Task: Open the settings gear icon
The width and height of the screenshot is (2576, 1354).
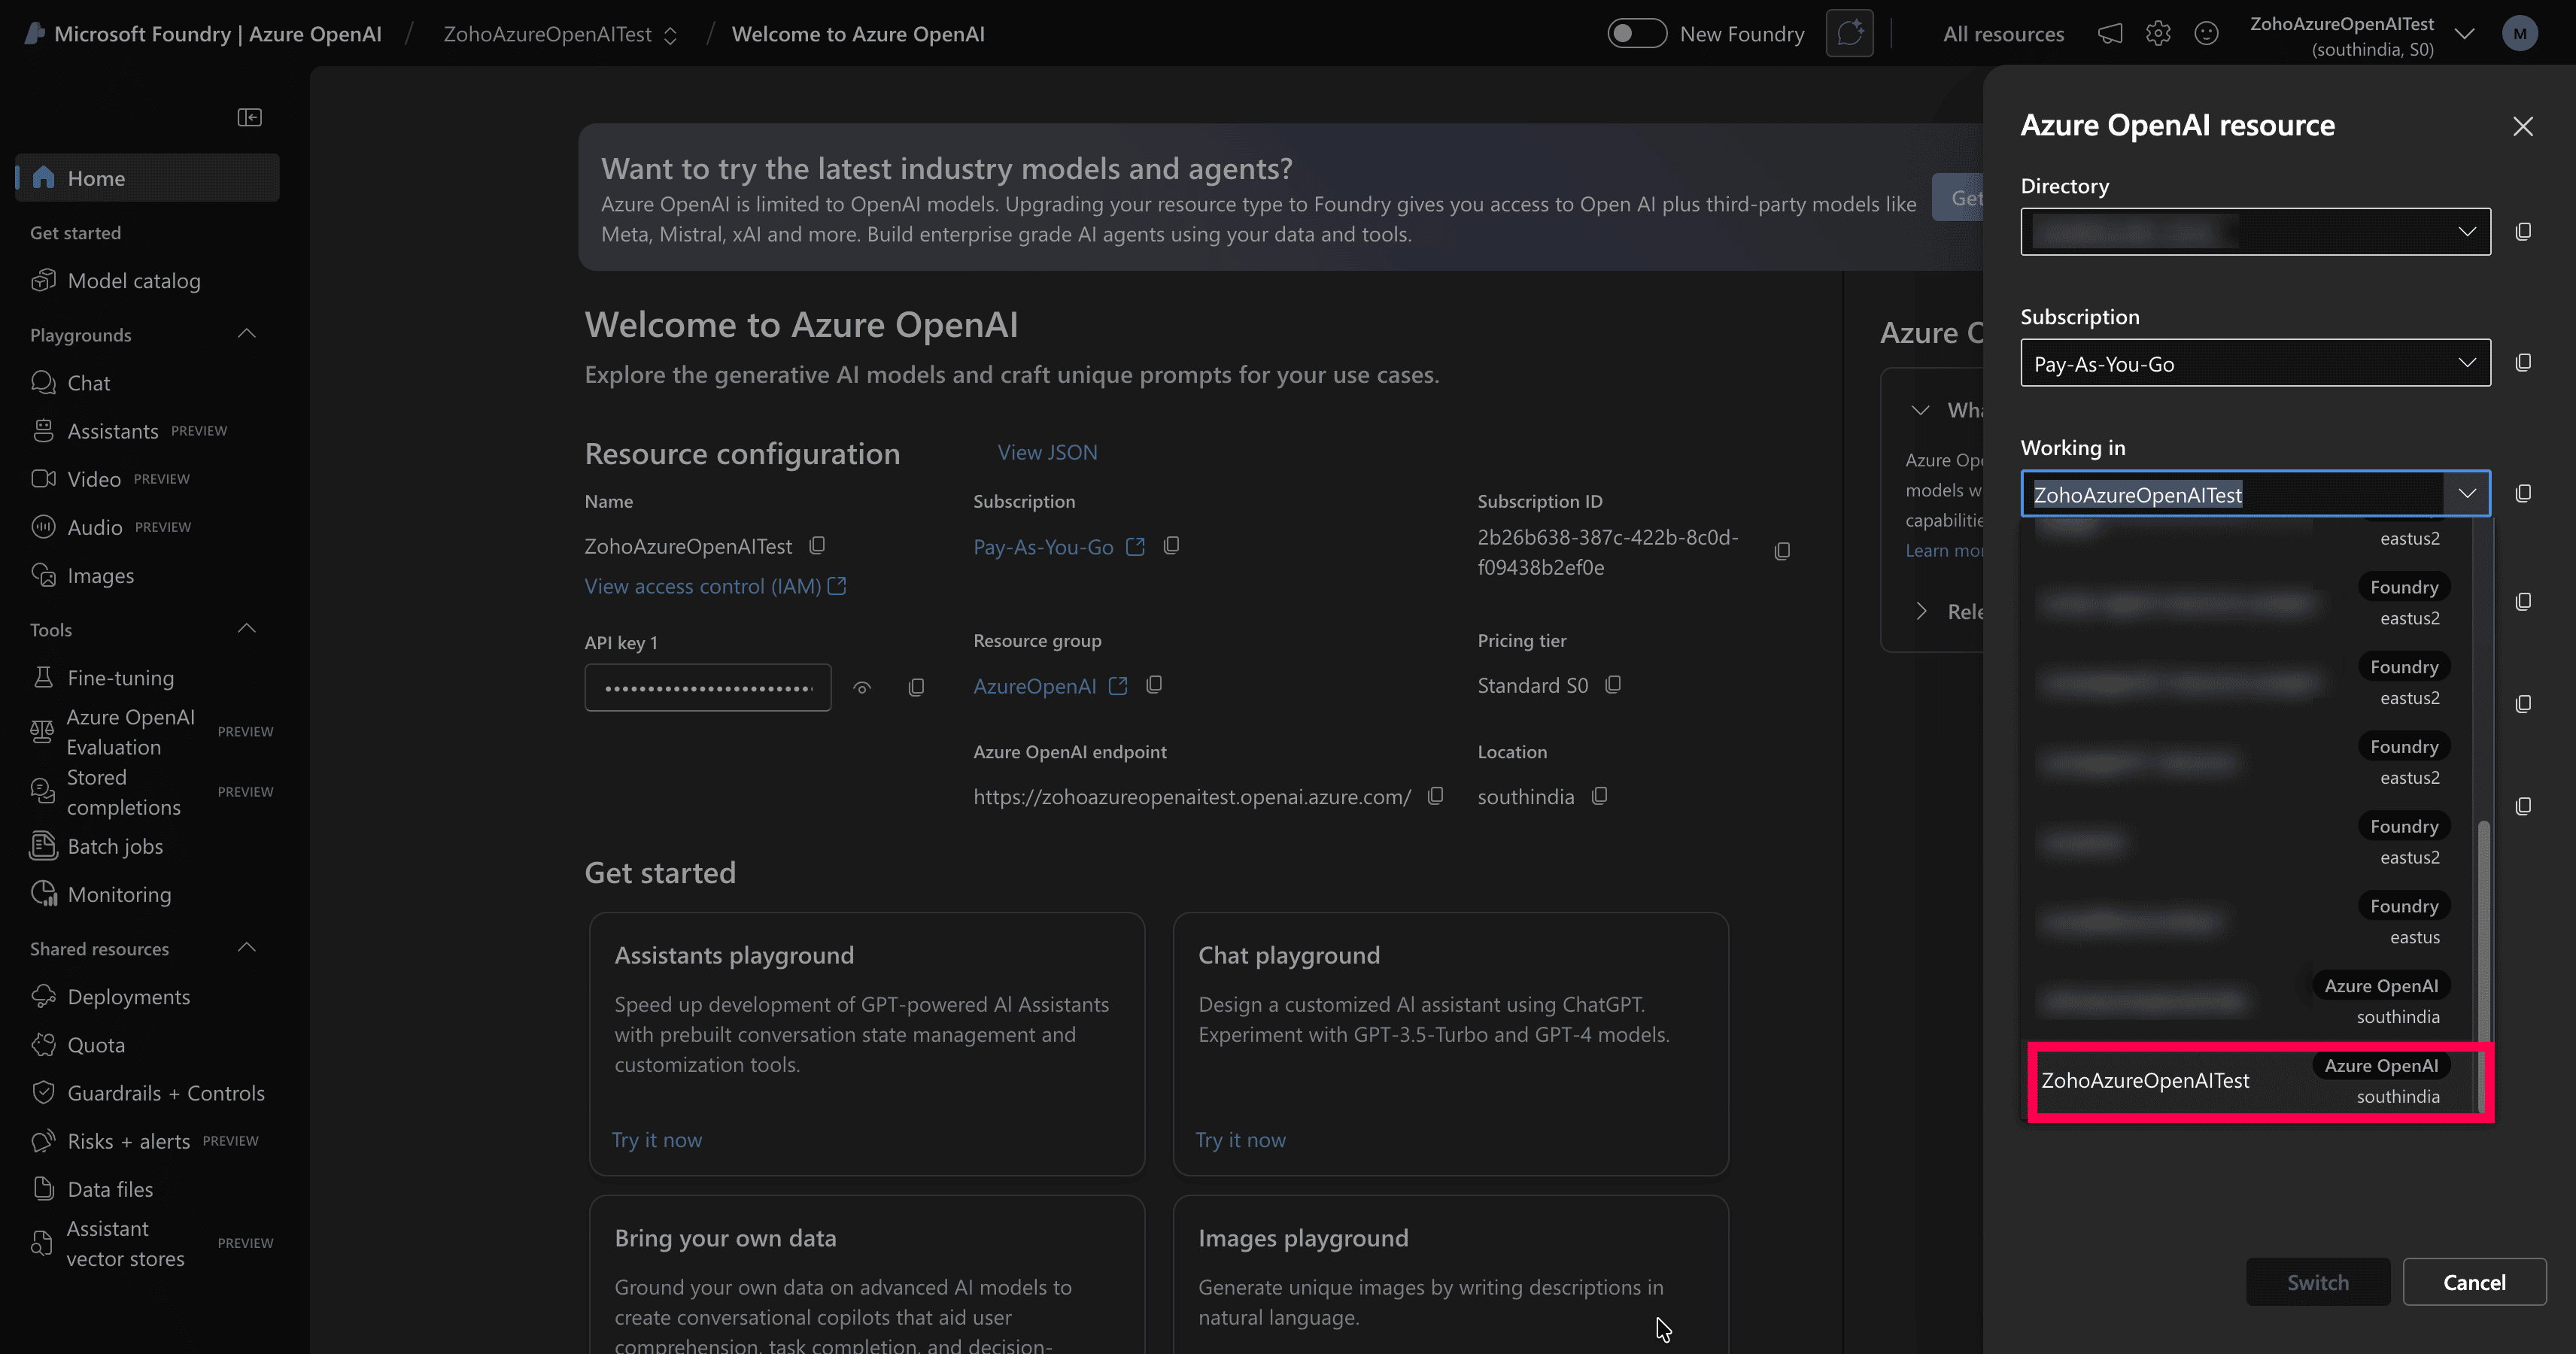Action: click(x=2158, y=34)
